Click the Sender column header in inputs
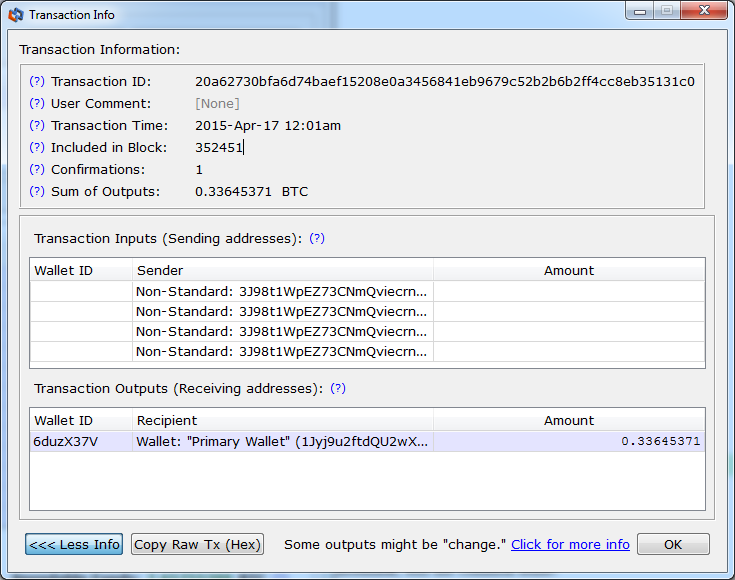 (283, 271)
